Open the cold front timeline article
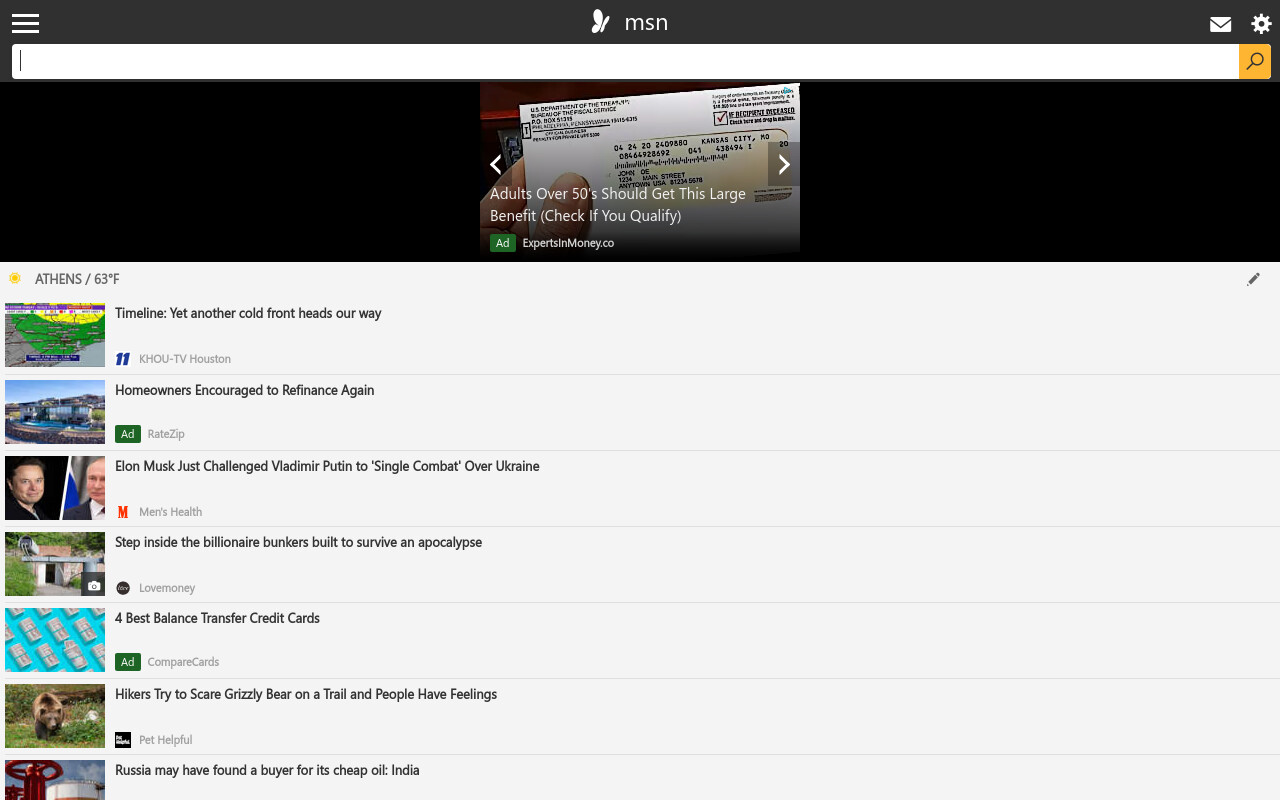Image resolution: width=1280 pixels, height=800 pixels. click(248, 313)
